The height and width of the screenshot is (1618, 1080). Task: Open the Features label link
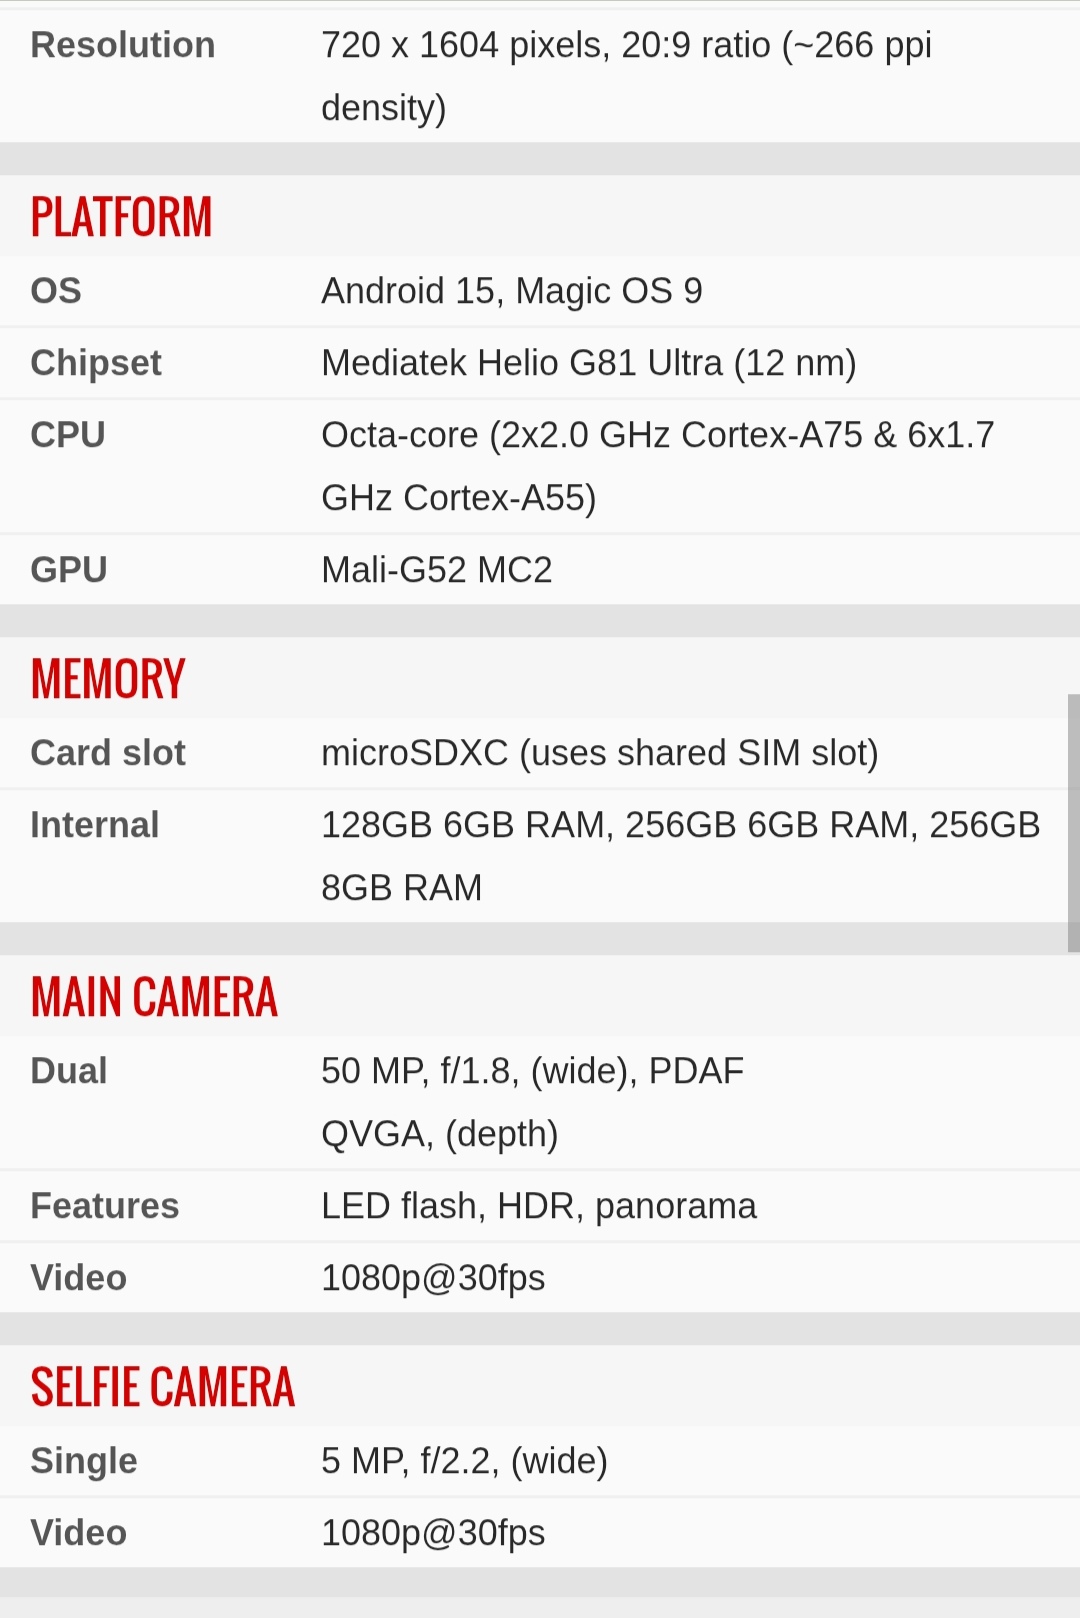[x=105, y=1206]
